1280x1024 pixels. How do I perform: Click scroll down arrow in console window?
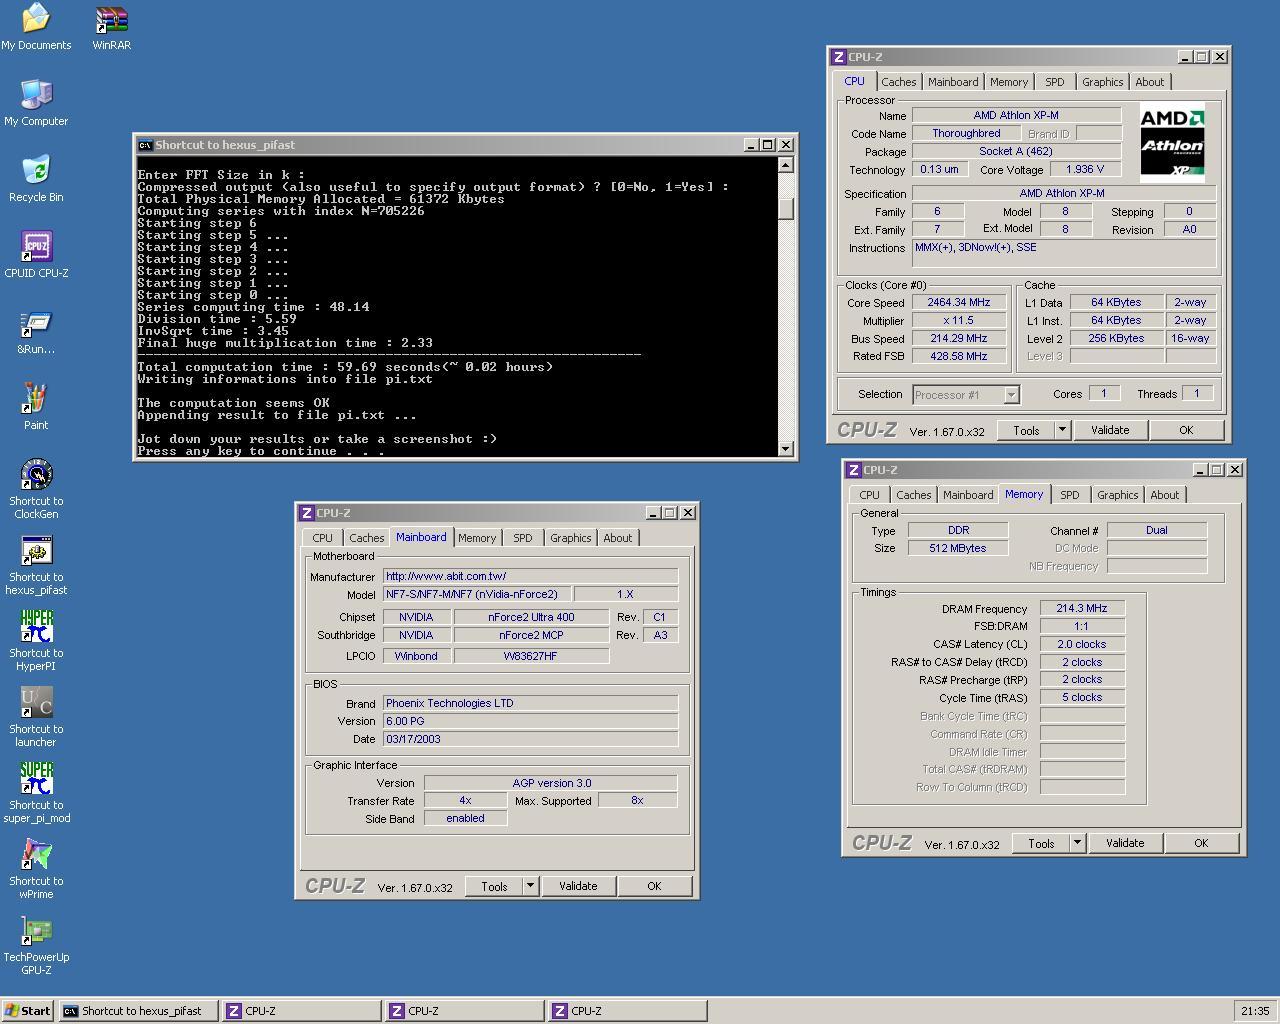[786, 449]
